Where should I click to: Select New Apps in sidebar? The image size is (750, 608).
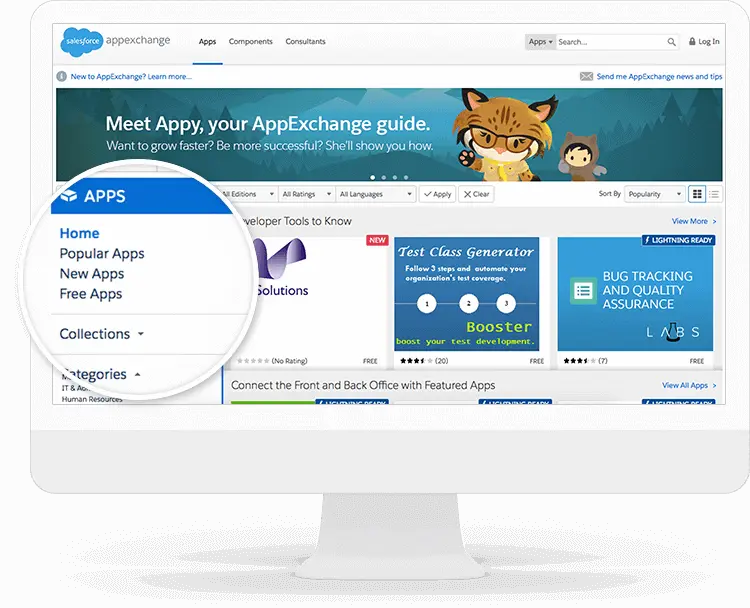point(92,274)
